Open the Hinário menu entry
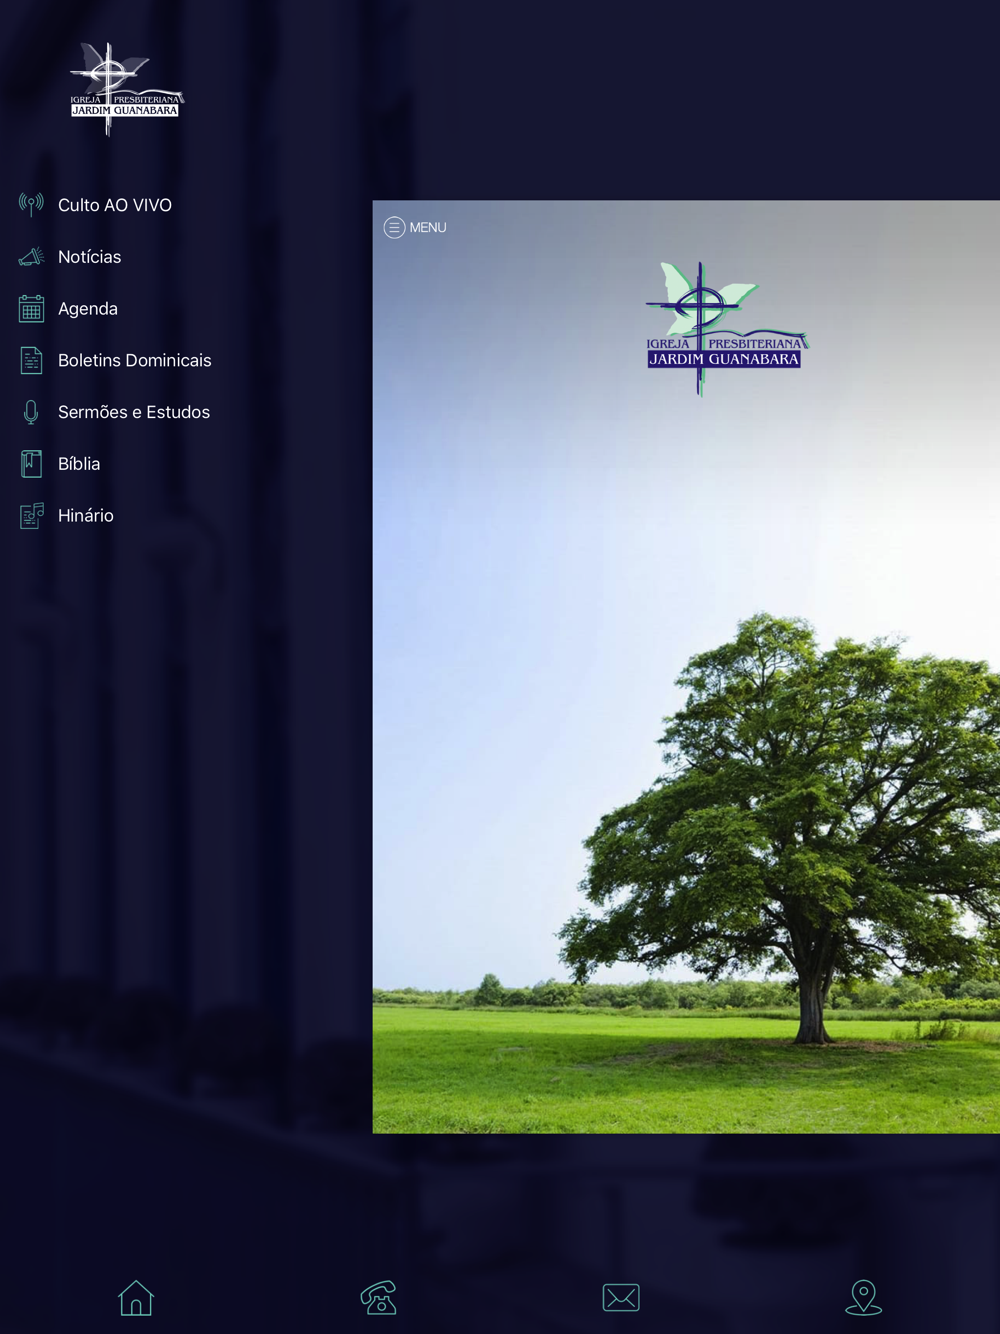The width and height of the screenshot is (1000, 1334). [x=86, y=516]
